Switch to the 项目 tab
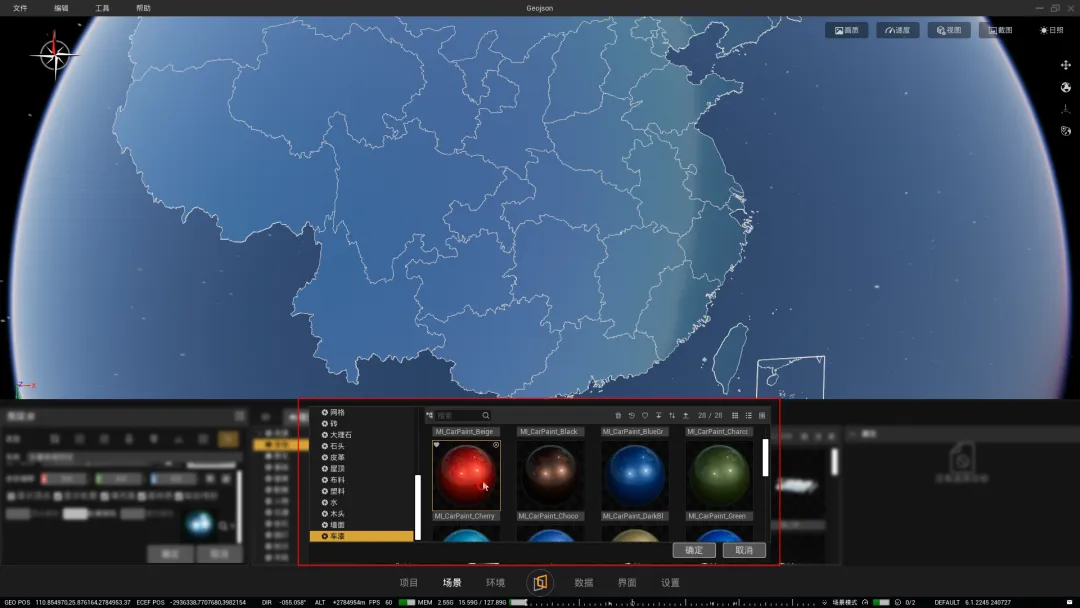Screen dimensions: 1080x608 coord(409,583)
